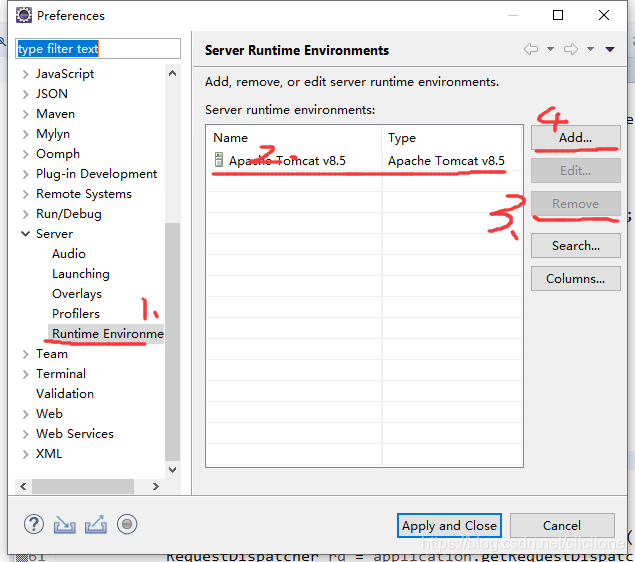The height and width of the screenshot is (562, 635).
Task: Click the tree vertical scrollbar thumb
Action: click(x=173, y=341)
